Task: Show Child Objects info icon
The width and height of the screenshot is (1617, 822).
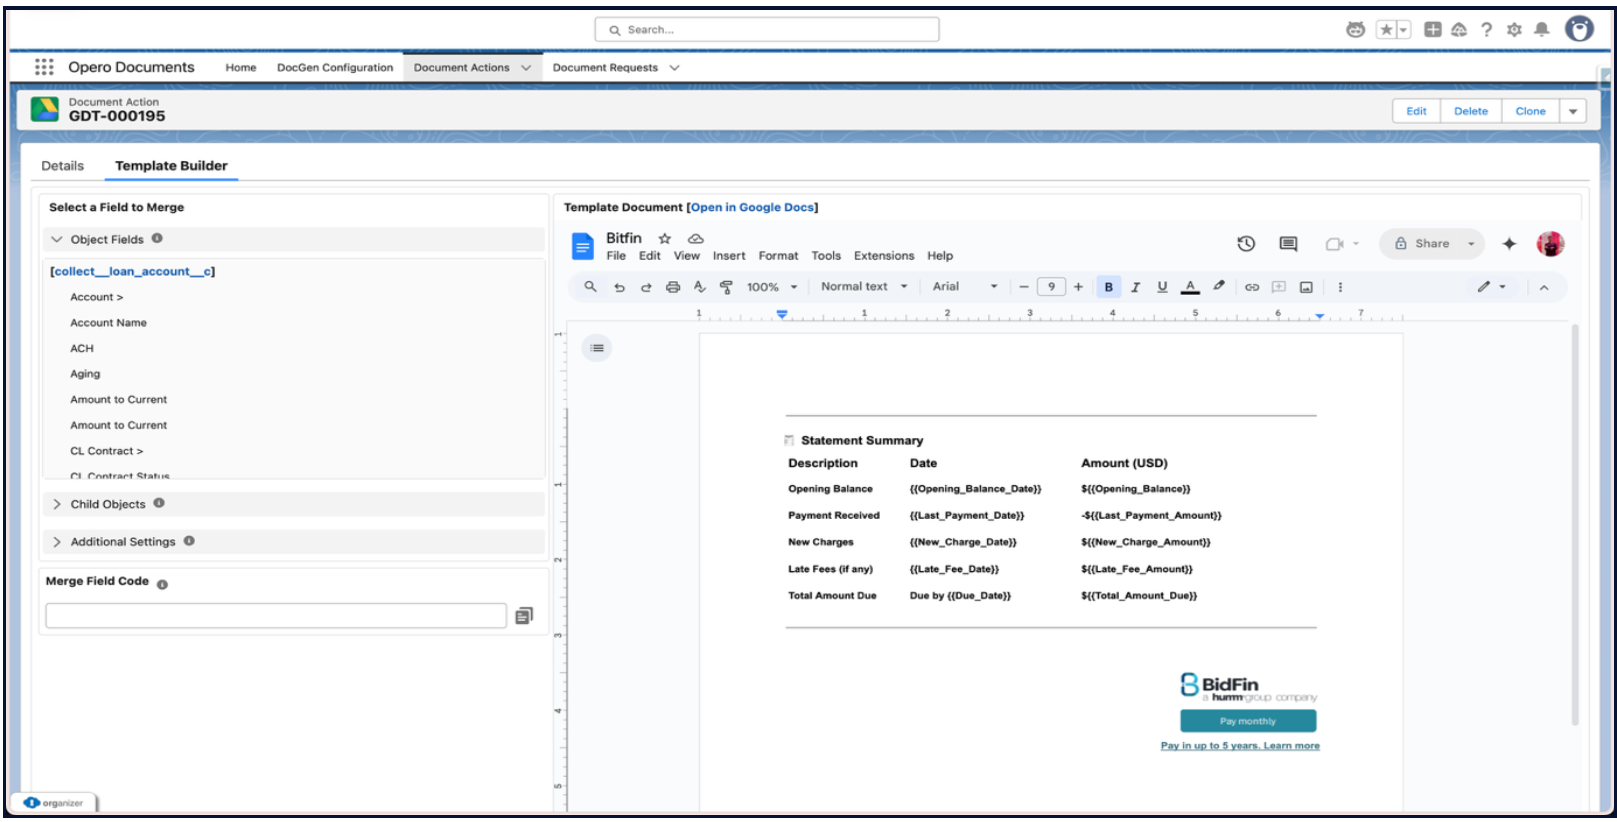Action: 159,504
